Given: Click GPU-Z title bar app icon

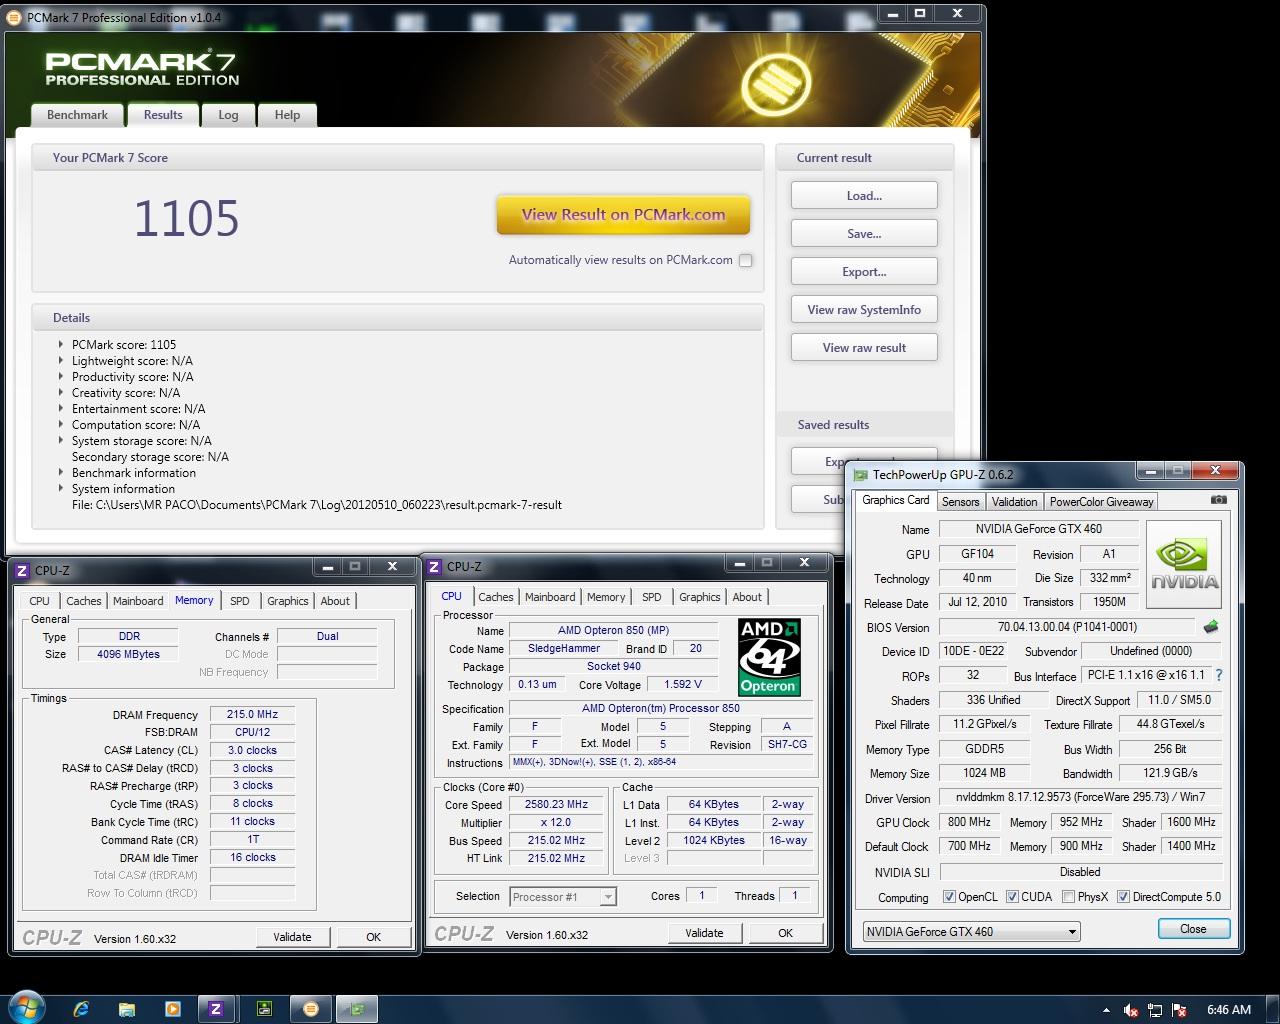Looking at the screenshot, I should click(861, 475).
